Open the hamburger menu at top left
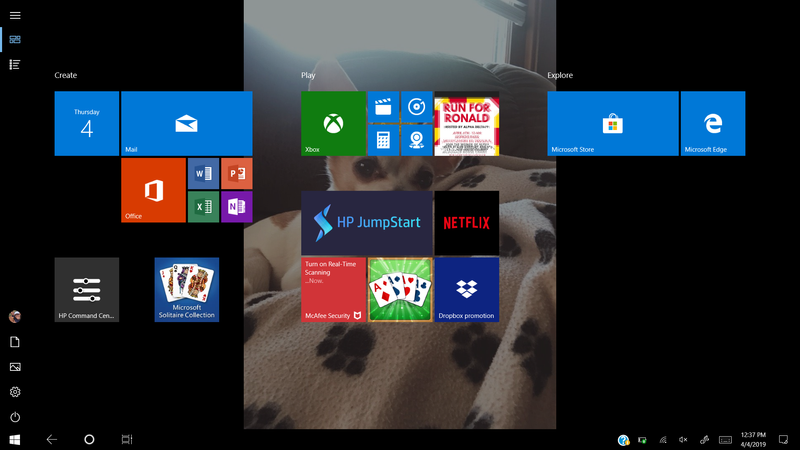 tap(15, 15)
